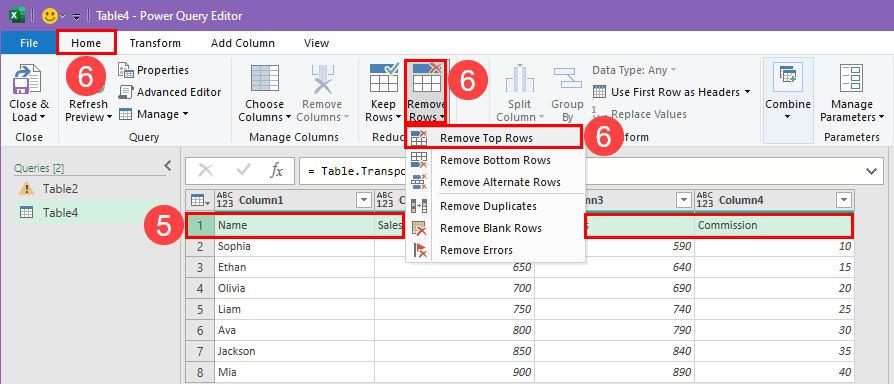Click the smiley feedback icon
Viewport: 894px width, 384px height.
tap(50, 15)
